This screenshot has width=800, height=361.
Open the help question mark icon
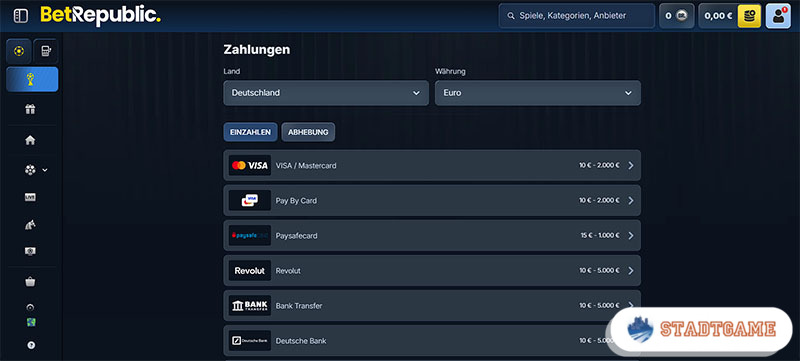coord(31,345)
